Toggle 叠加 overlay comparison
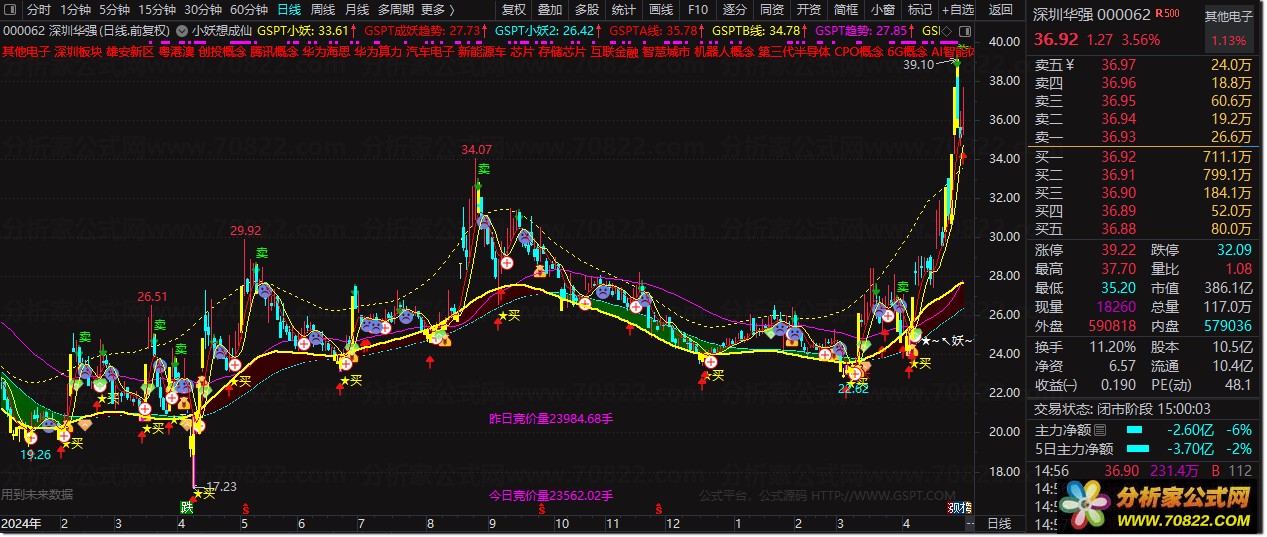This screenshot has height=537, width=1267. pyautogui.click(x=550, y=10)
